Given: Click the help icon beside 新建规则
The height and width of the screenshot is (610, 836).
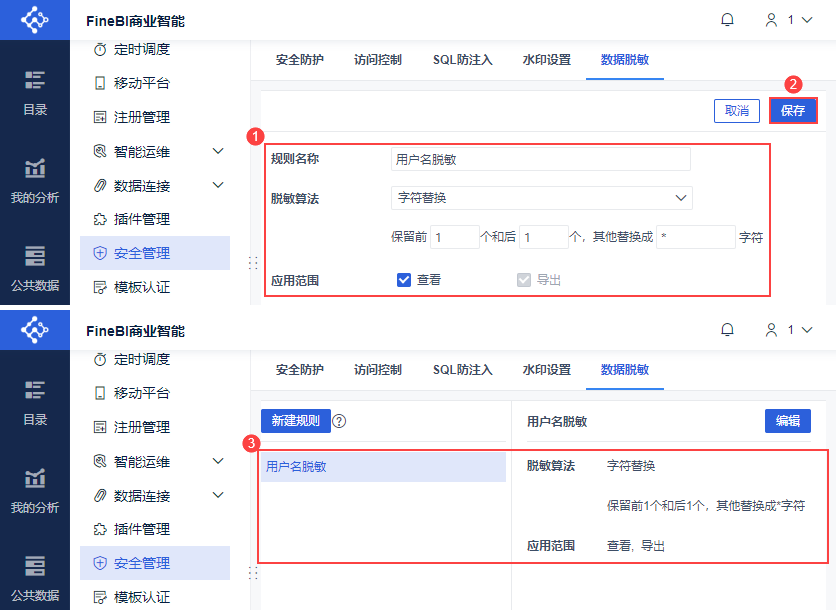Looking at the screenshot, I should pyautogui.click(x=339, y=421).
